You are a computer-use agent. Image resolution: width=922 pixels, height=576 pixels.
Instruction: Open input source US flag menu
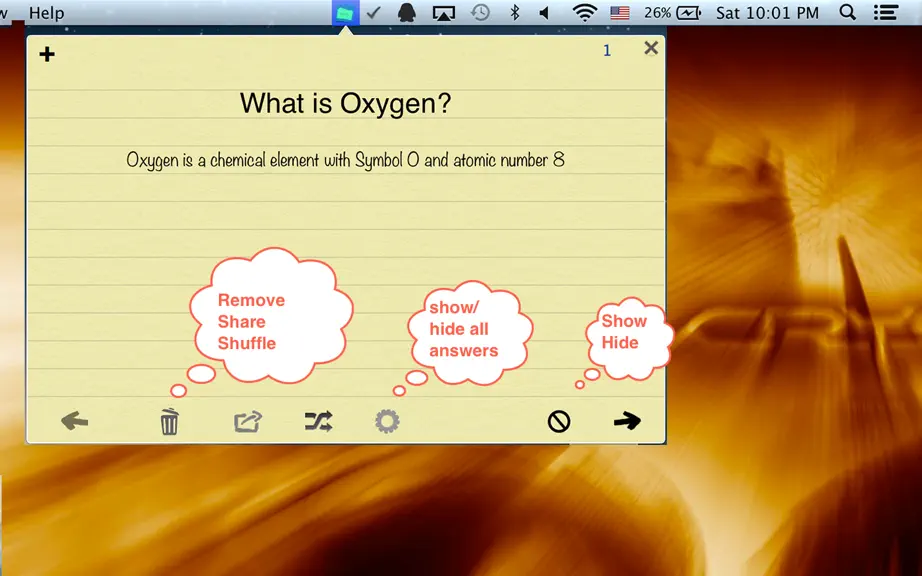(x=620, y=13)
